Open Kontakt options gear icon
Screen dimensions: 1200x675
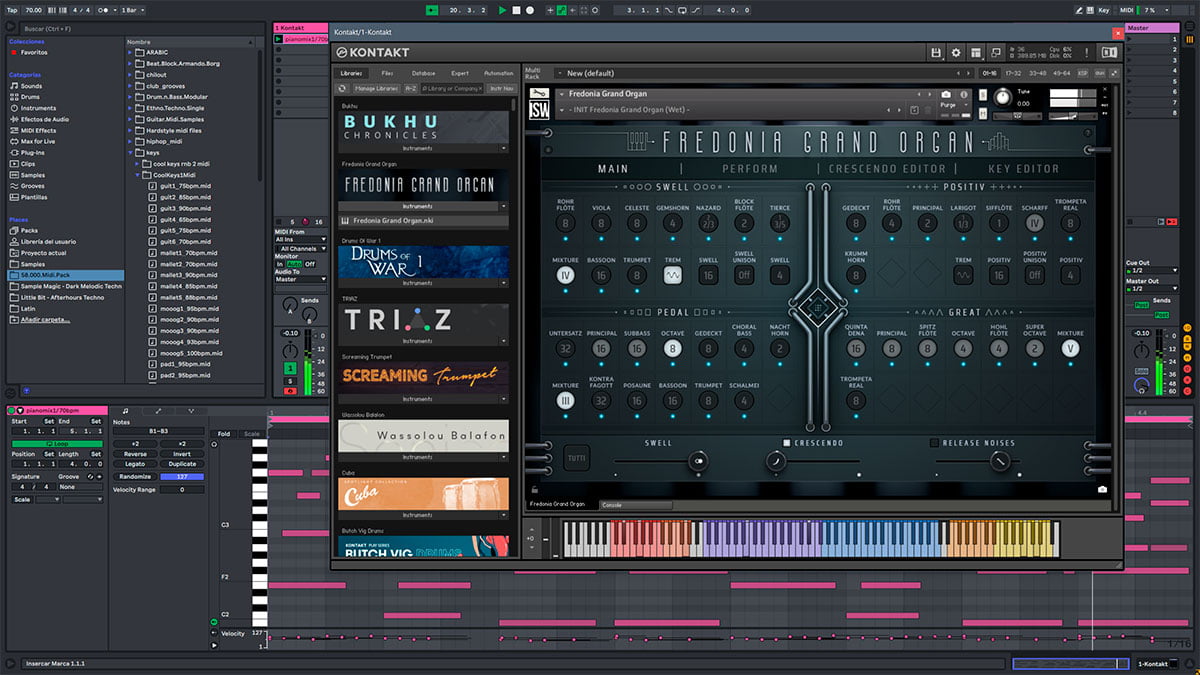[956, 52]
